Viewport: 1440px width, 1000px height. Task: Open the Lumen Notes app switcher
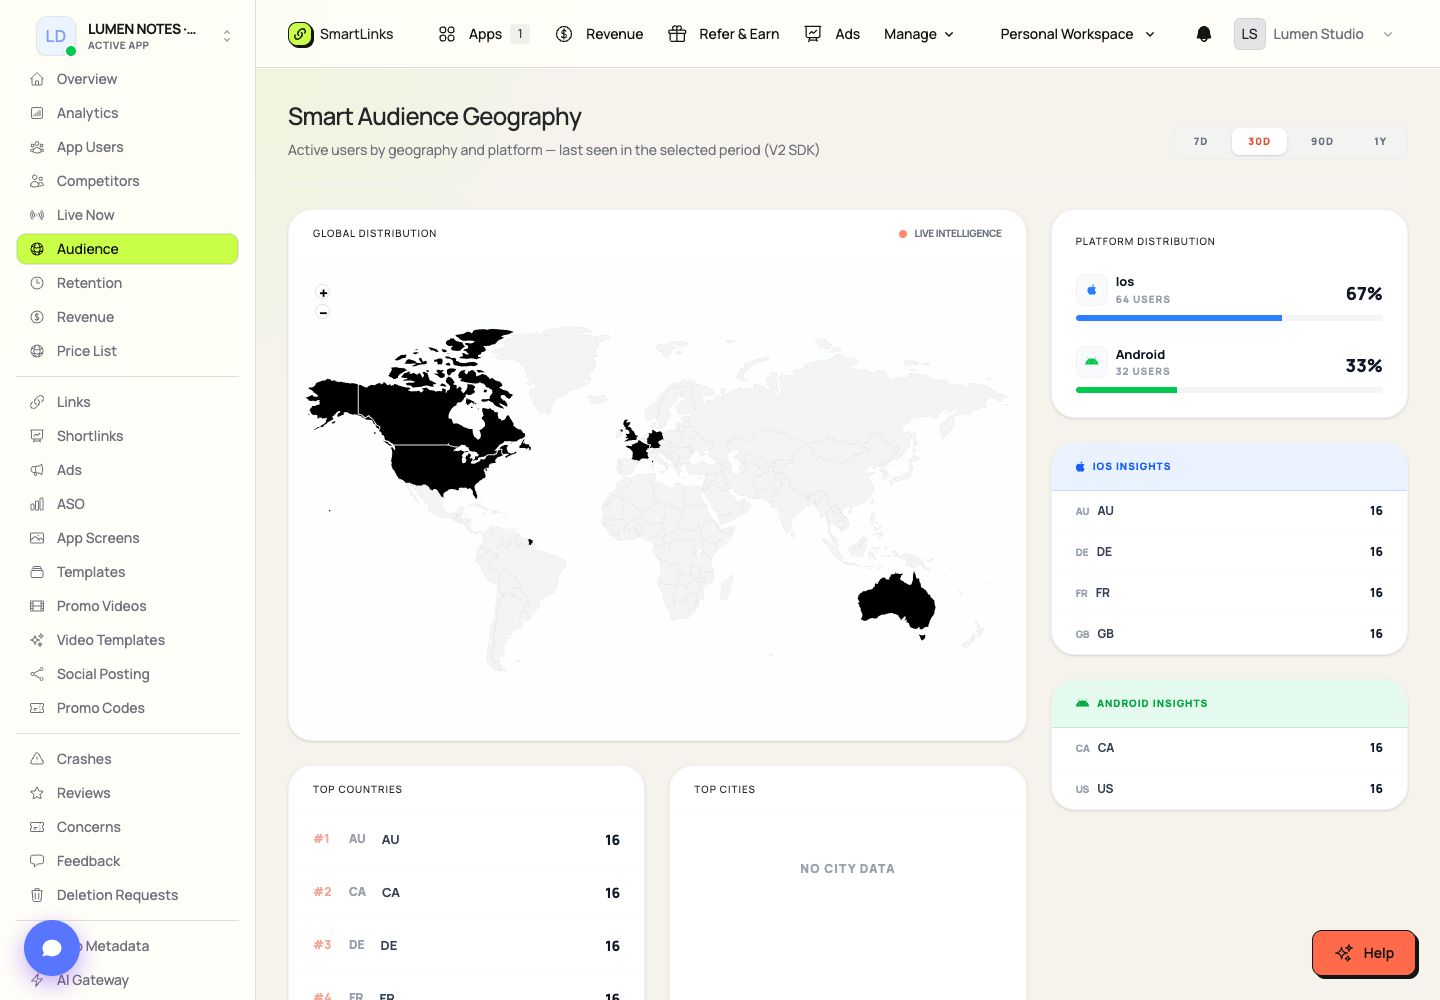pyautogui.click(x=135, y=36)
